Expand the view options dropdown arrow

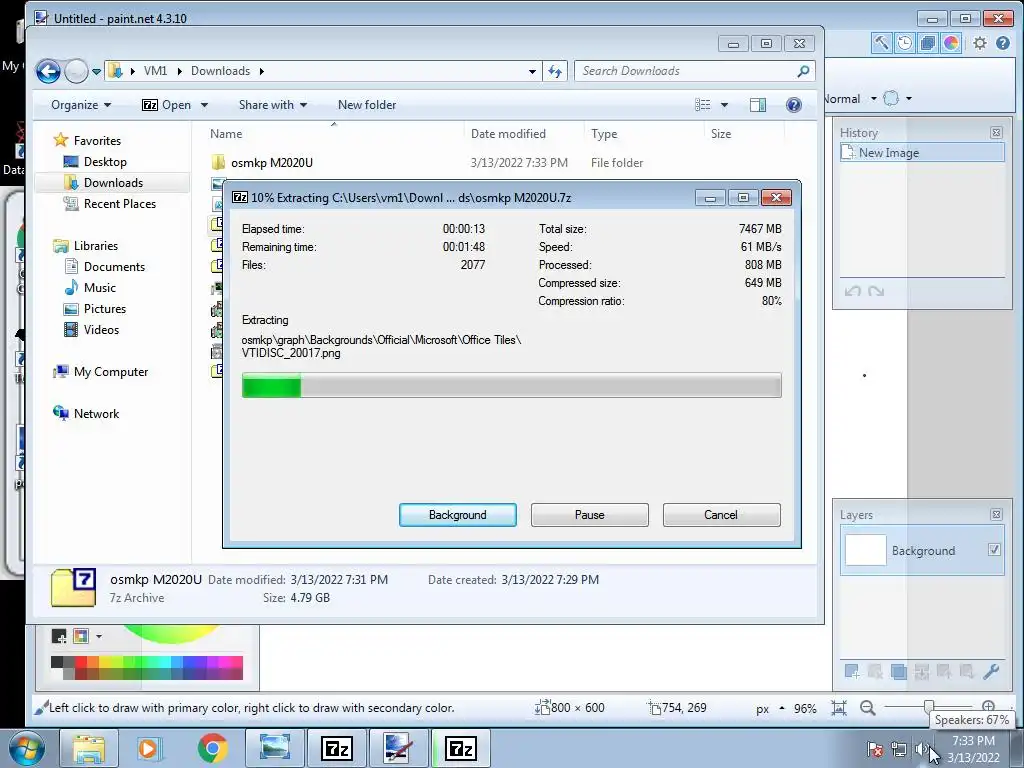point(724,105)
